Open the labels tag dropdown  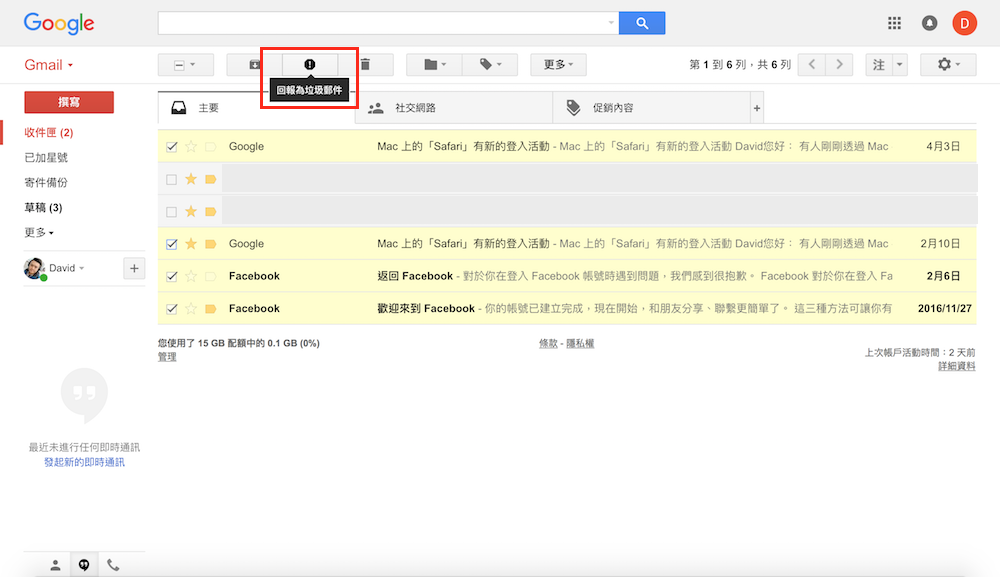[490, 64]
